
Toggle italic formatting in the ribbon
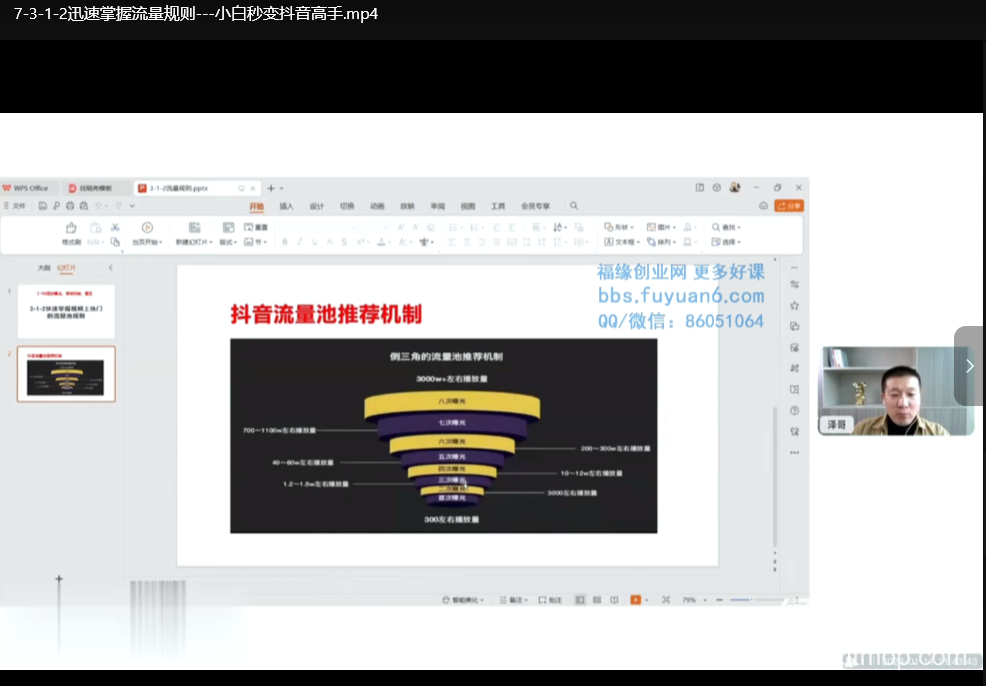(300, 242)
